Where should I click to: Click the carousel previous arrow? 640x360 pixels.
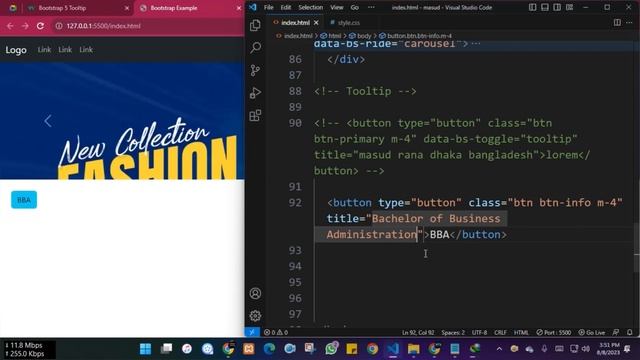point(48,121)
